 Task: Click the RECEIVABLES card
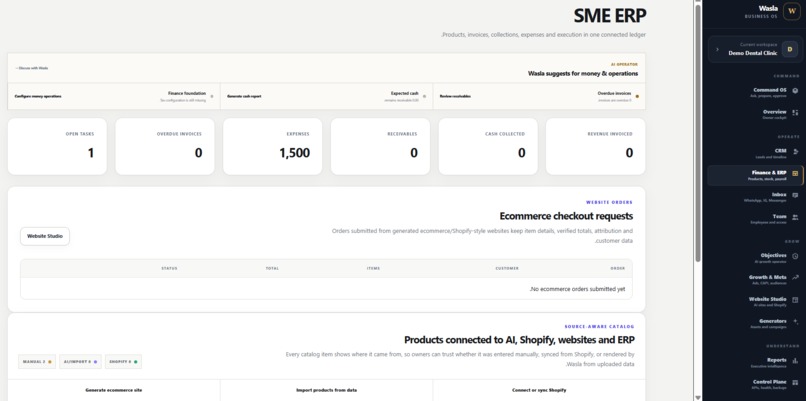point(380,147)
